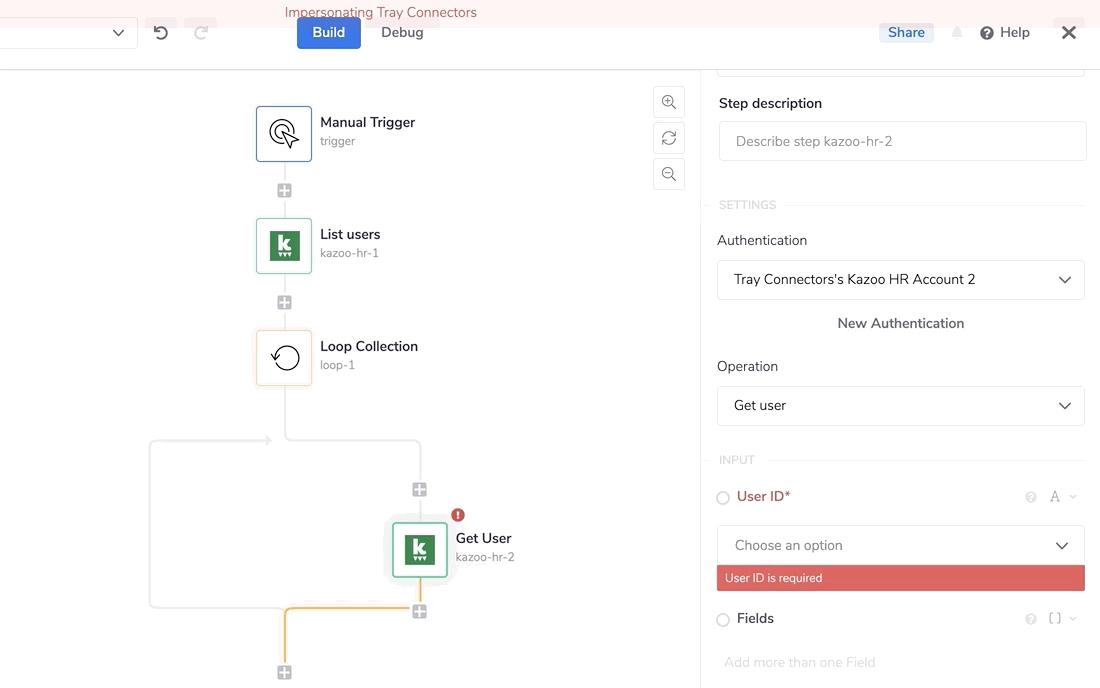Toggle the Fields radio circle
Image resolution: width=1100 pixels, height=688 pixels.
tap(723, 620)
